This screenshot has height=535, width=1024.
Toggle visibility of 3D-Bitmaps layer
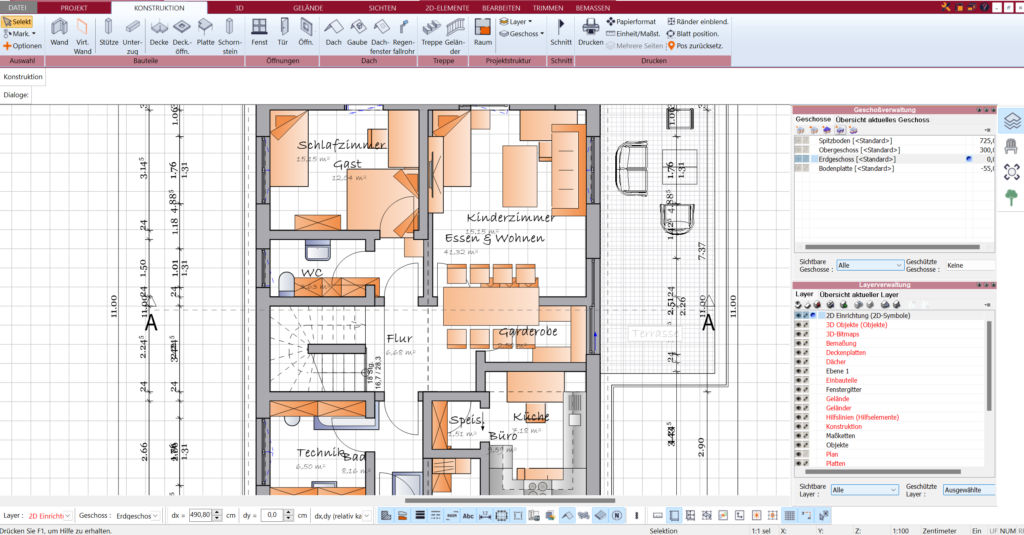799,334
